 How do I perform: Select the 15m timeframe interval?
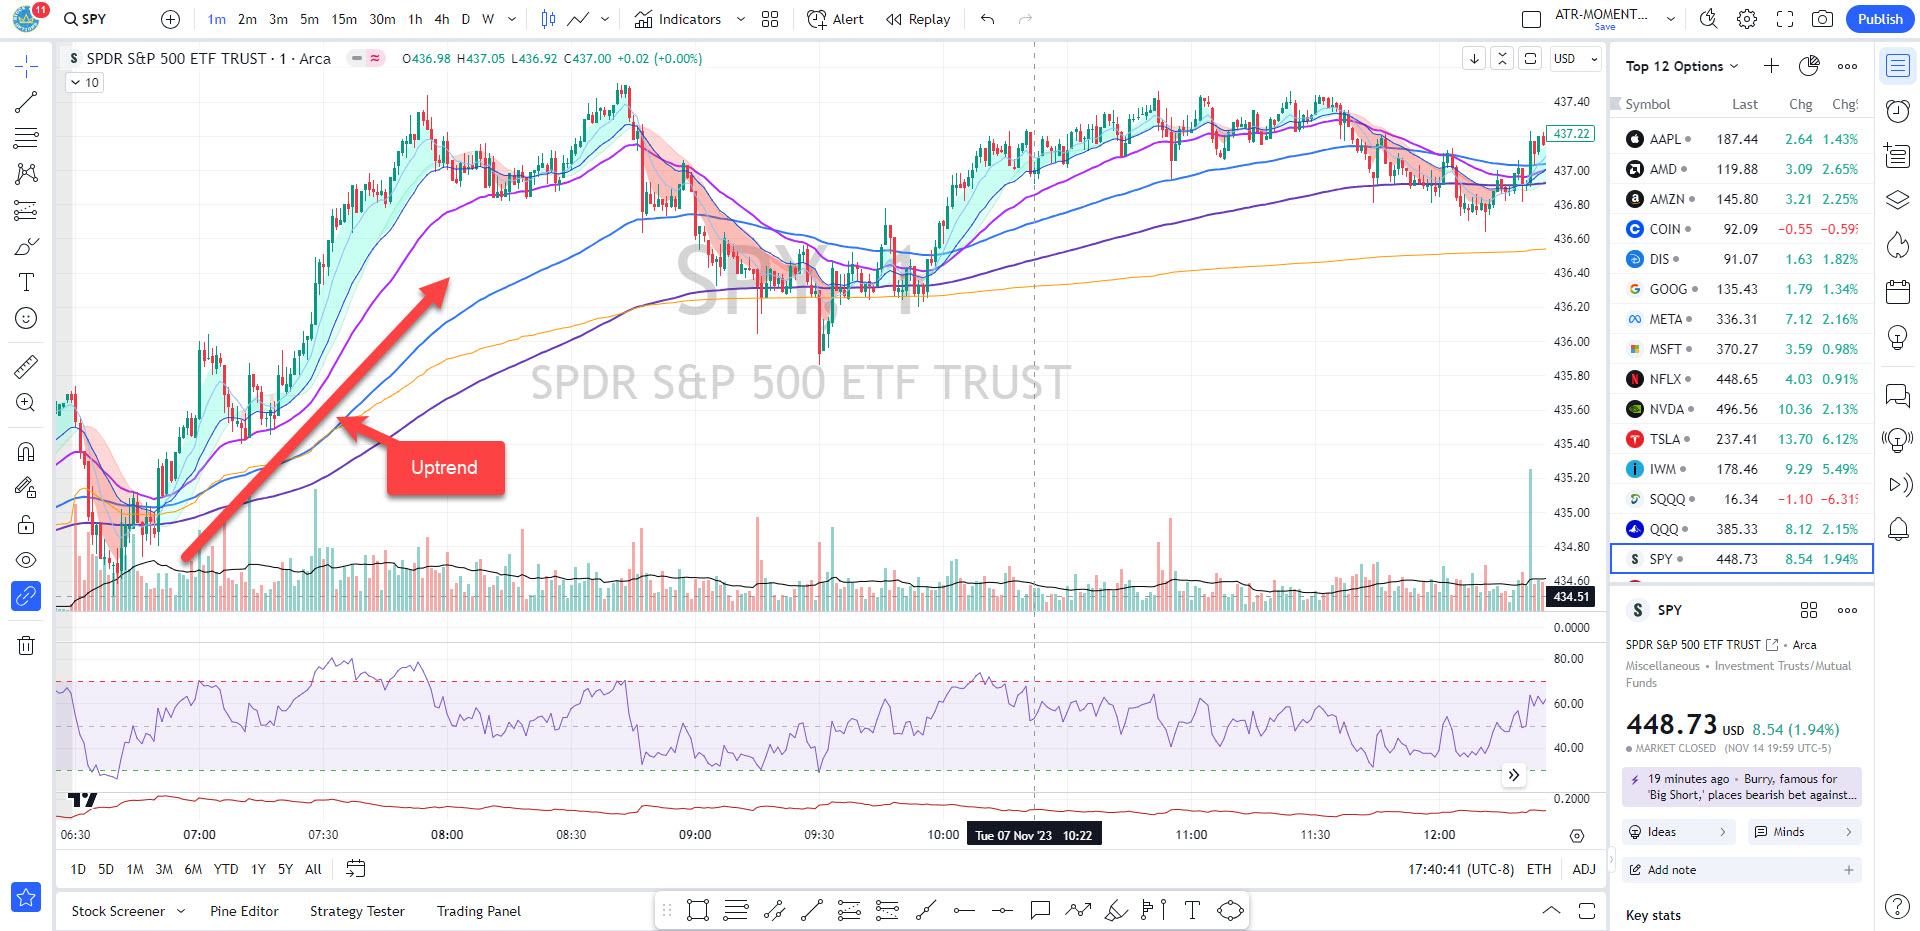click(344, 19)
